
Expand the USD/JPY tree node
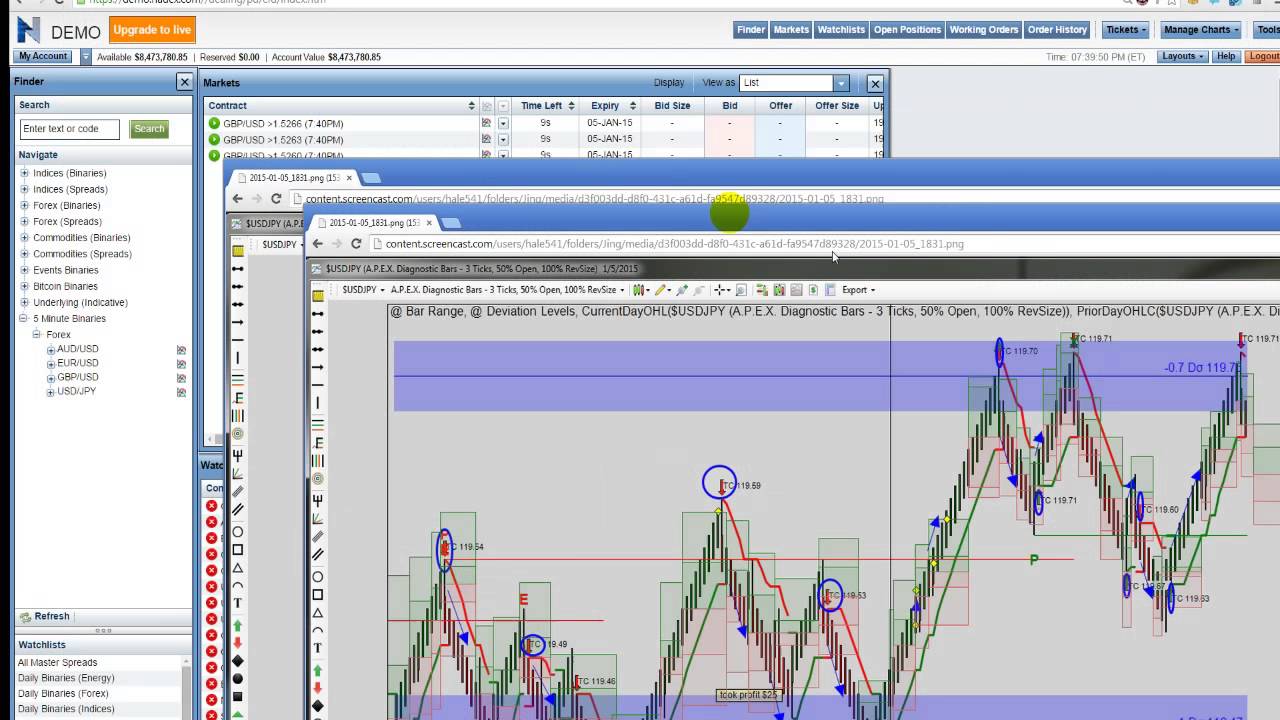click(x=51, y=392)
